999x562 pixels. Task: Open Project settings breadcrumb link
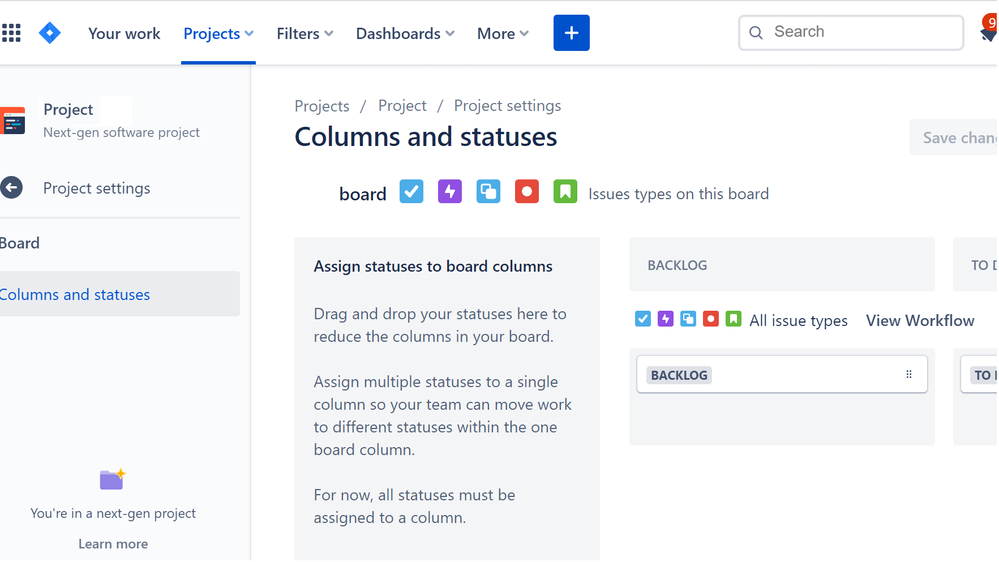507,106
